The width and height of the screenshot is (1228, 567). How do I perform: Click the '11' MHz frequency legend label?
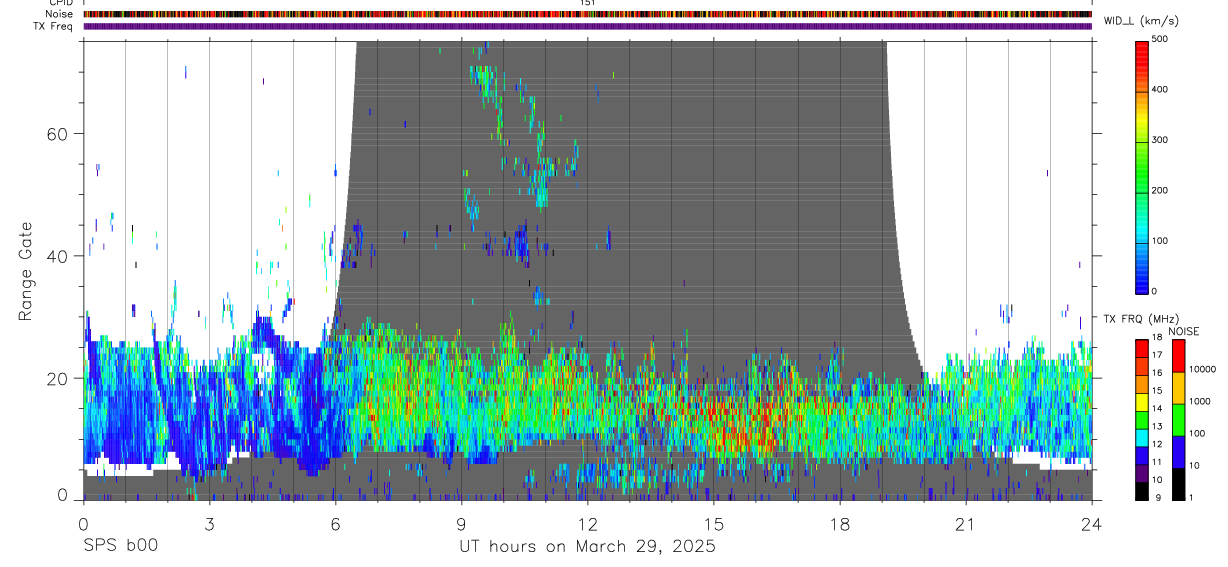point(1158,462)
